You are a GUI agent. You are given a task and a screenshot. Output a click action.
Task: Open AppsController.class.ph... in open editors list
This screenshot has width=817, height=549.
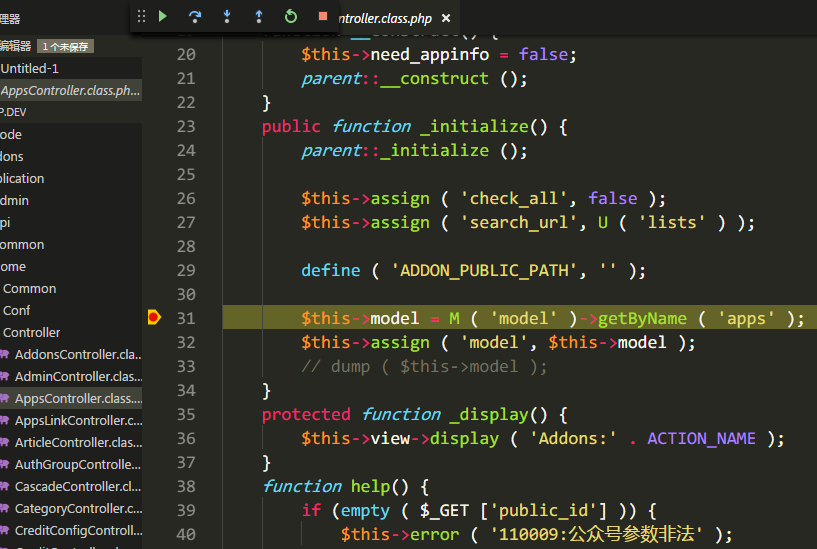pos(71,90)
